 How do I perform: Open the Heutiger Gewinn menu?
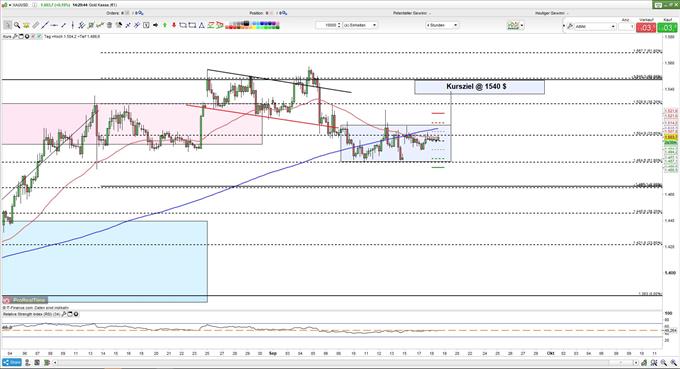551,13
